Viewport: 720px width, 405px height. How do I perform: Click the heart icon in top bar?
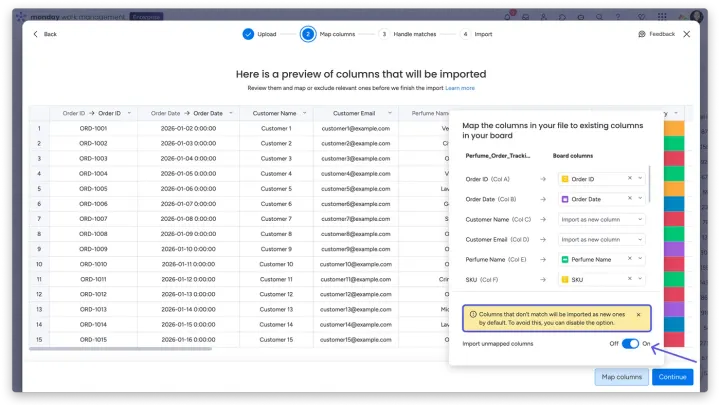coord(641,17)
